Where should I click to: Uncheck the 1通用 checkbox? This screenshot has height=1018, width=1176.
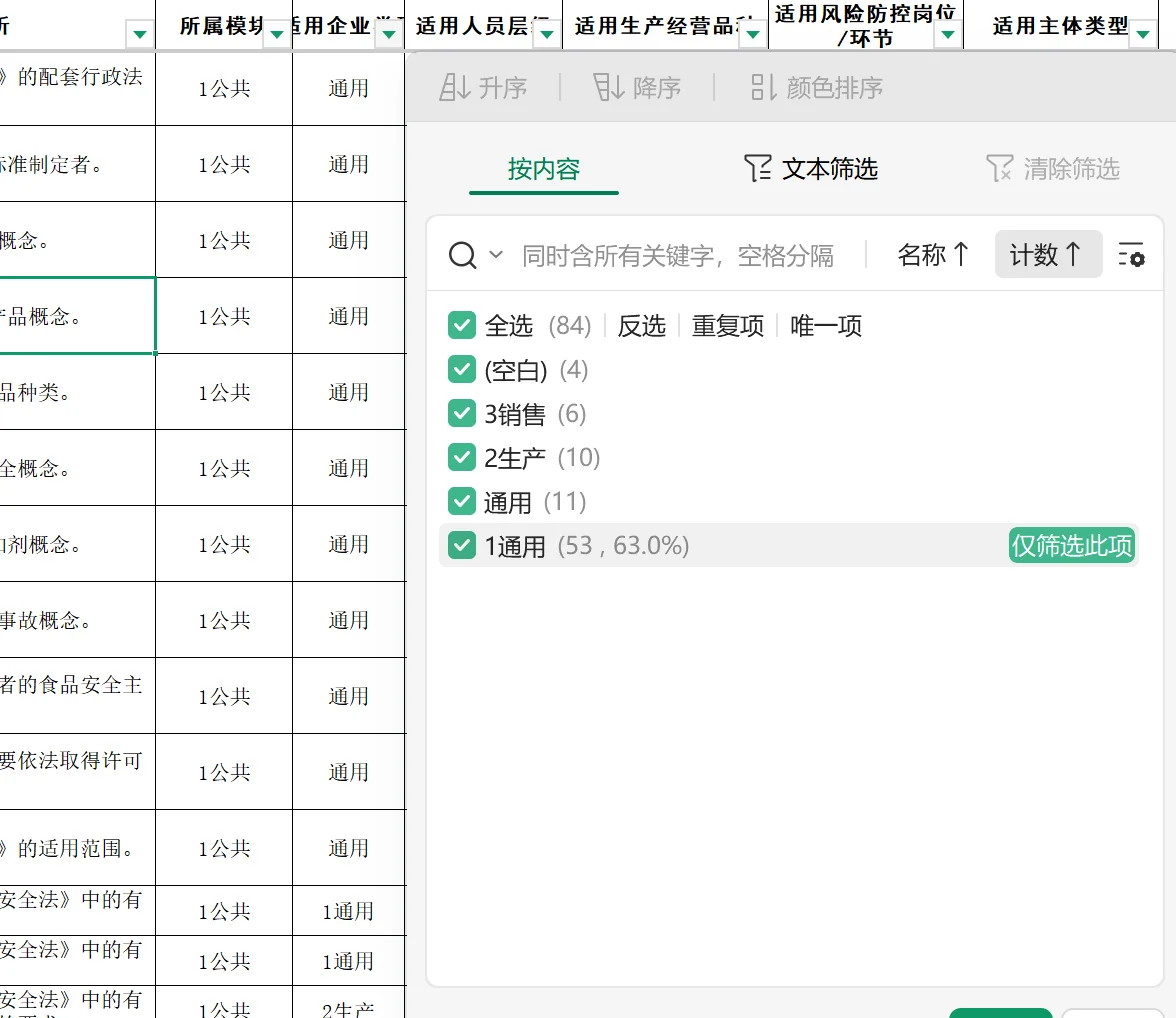click(x=462, y=545)
